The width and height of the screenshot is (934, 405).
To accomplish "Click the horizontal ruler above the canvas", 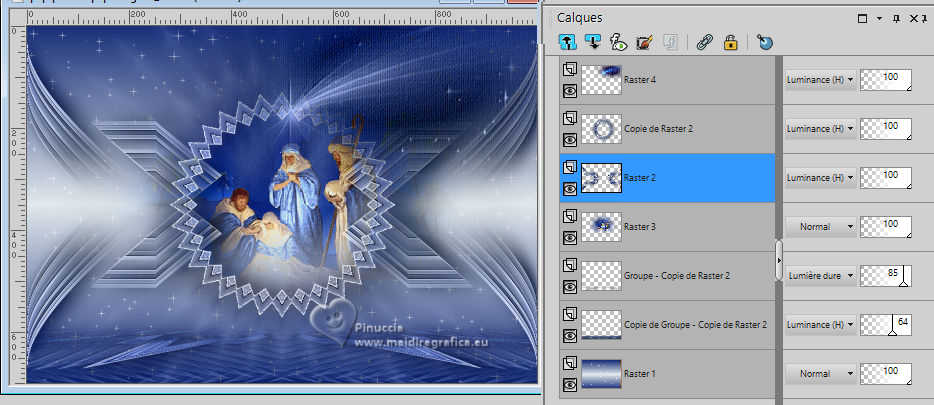I will pos(281,15).
